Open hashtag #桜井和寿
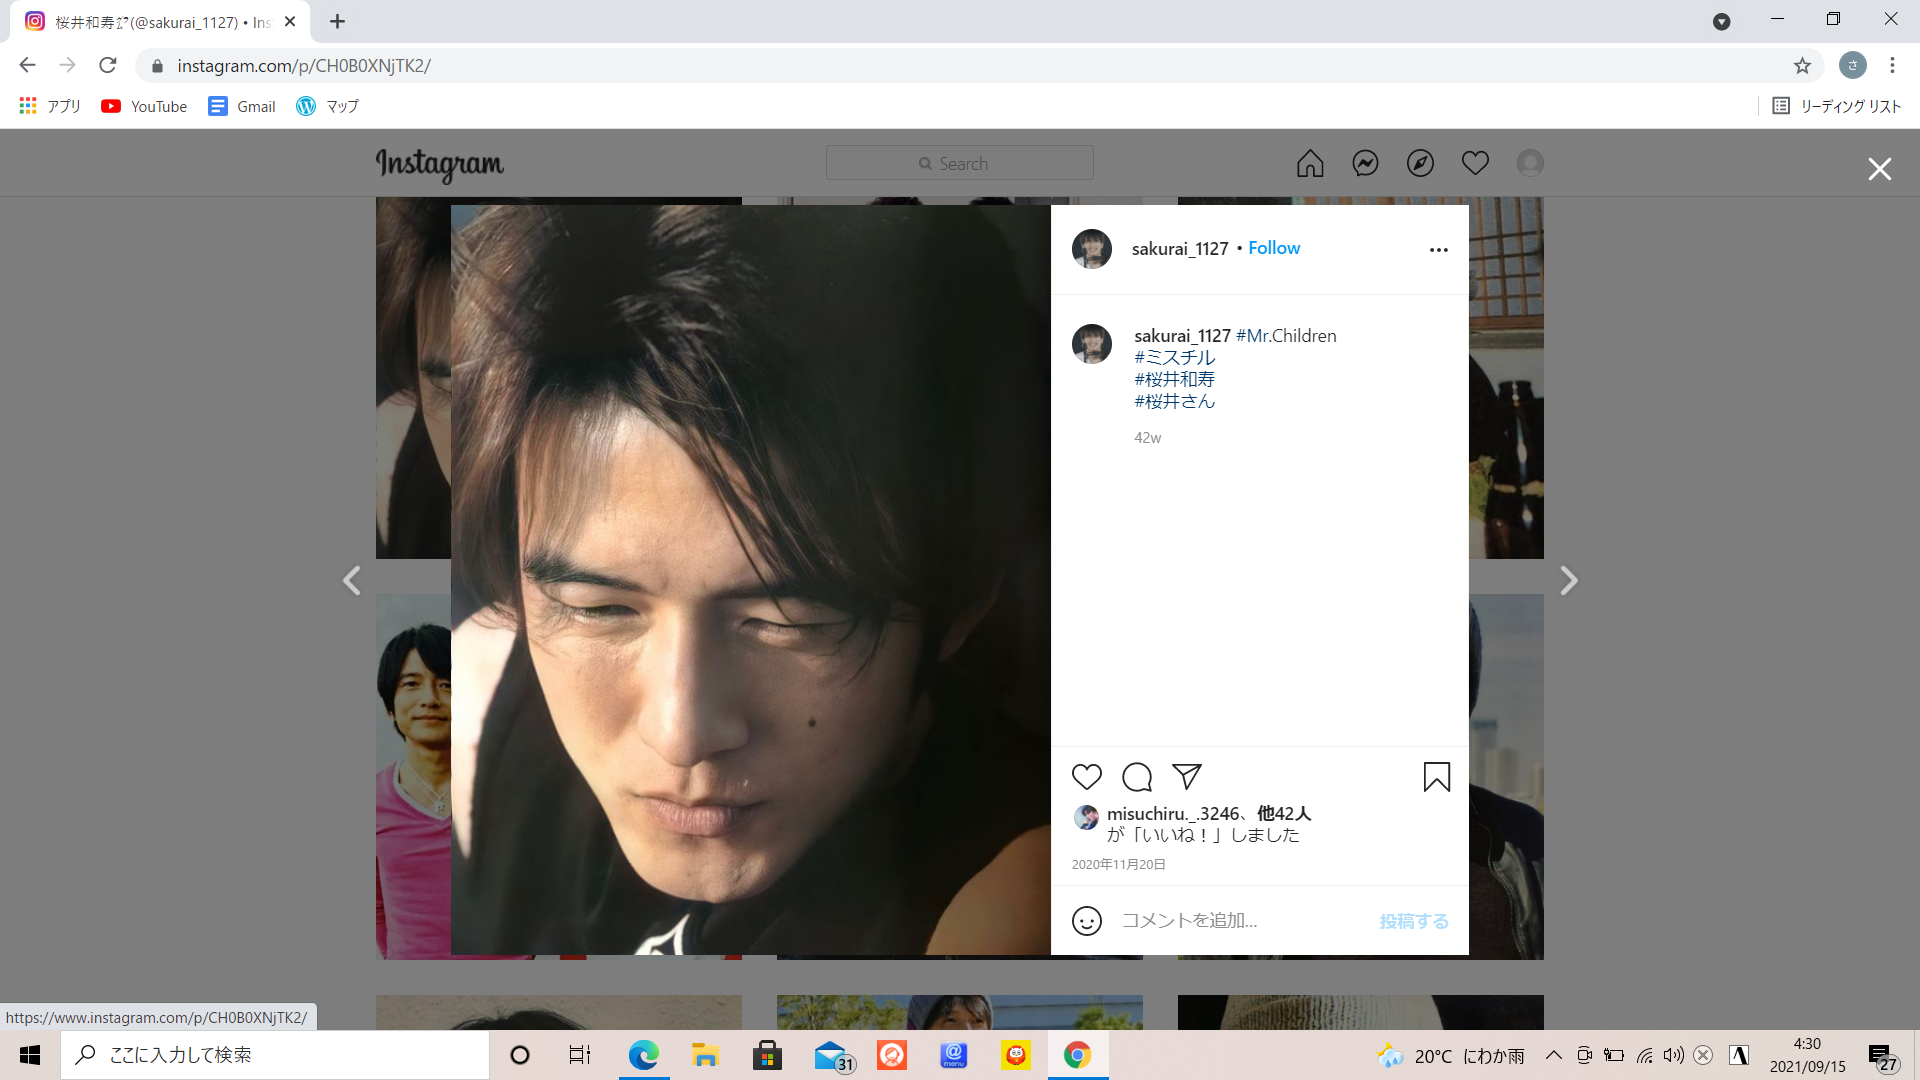 click(1174, 379)
